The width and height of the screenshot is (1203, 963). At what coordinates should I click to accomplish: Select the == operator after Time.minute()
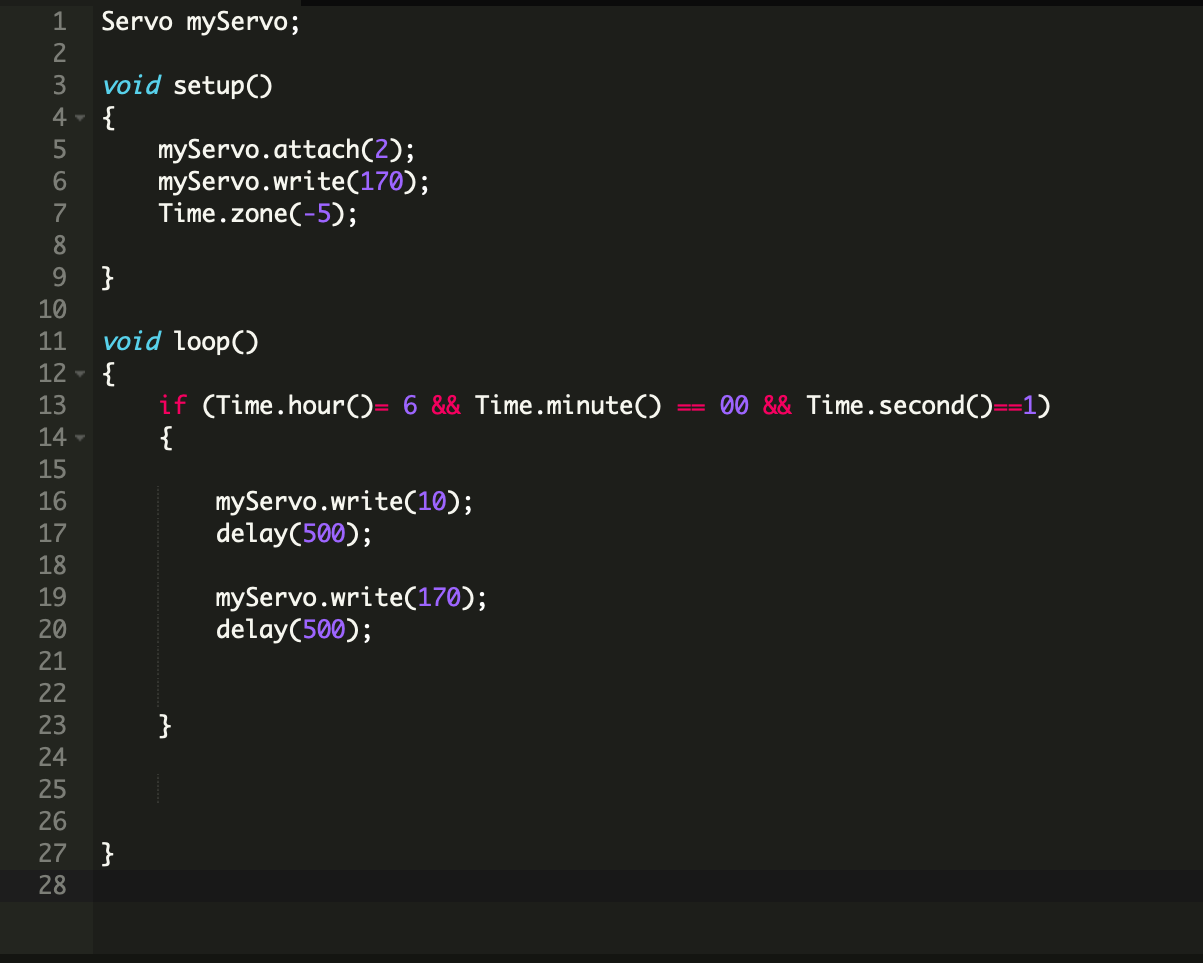[693, 405]
